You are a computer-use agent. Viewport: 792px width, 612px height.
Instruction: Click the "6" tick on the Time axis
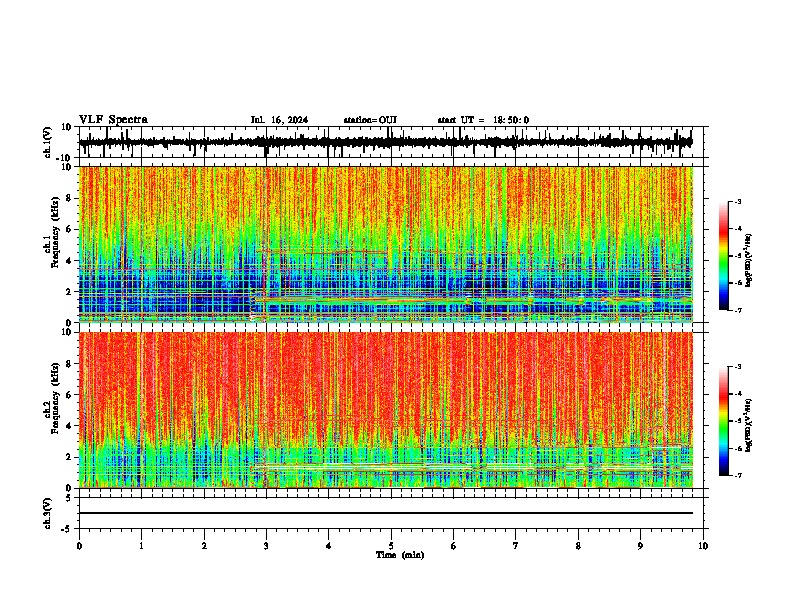(454, 546)
